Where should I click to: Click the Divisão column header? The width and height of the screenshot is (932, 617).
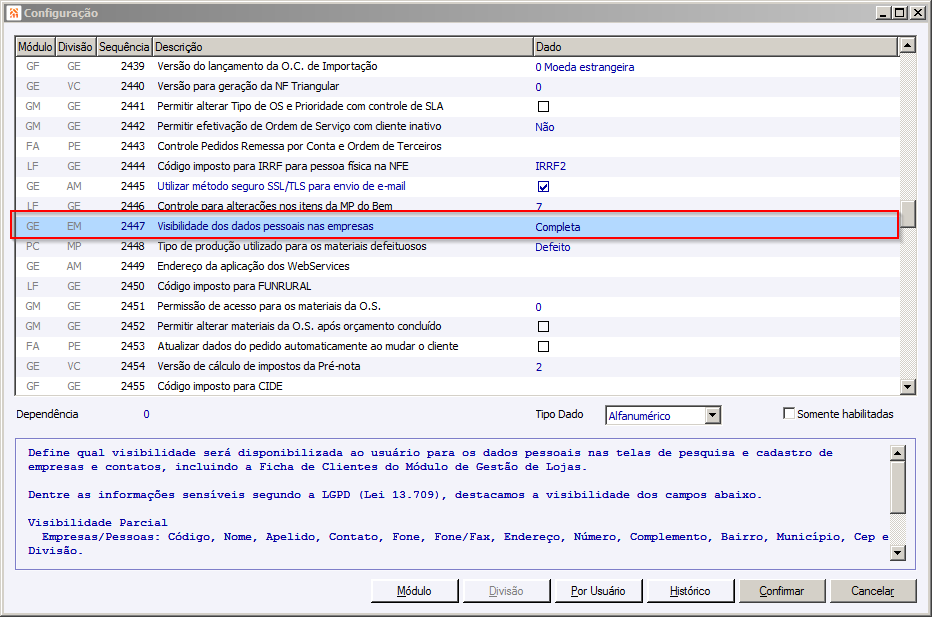75,46
